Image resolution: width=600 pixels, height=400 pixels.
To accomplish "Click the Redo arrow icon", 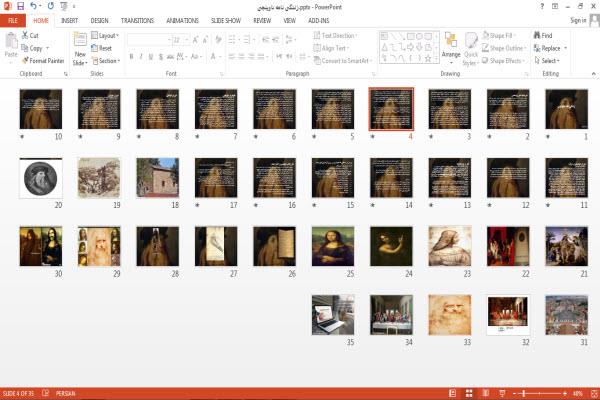I will pos(51,6).
